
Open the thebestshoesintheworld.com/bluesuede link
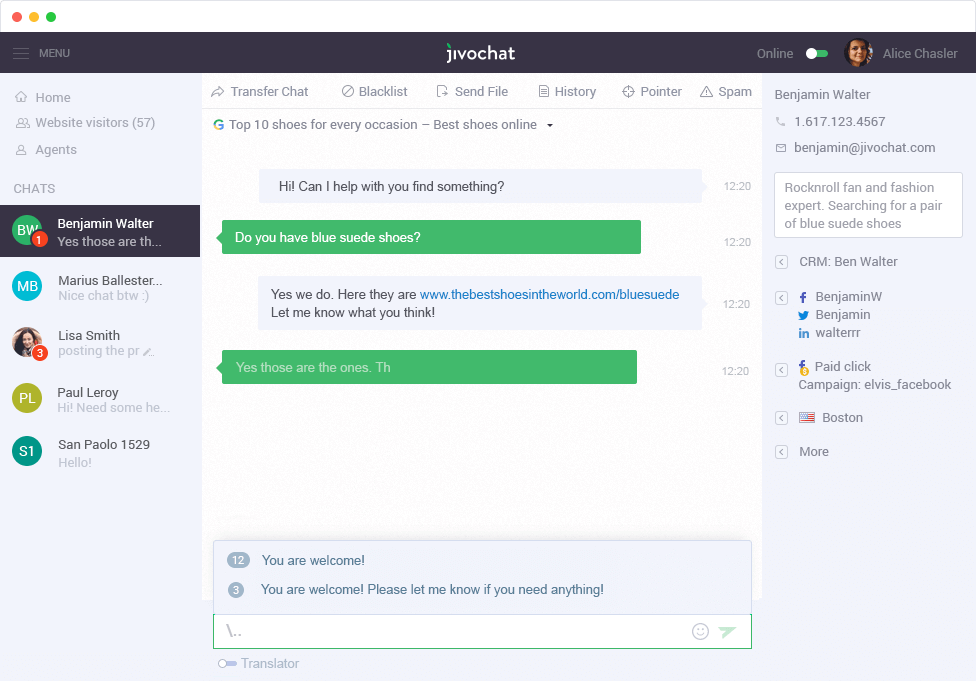[x=549, y=295]
